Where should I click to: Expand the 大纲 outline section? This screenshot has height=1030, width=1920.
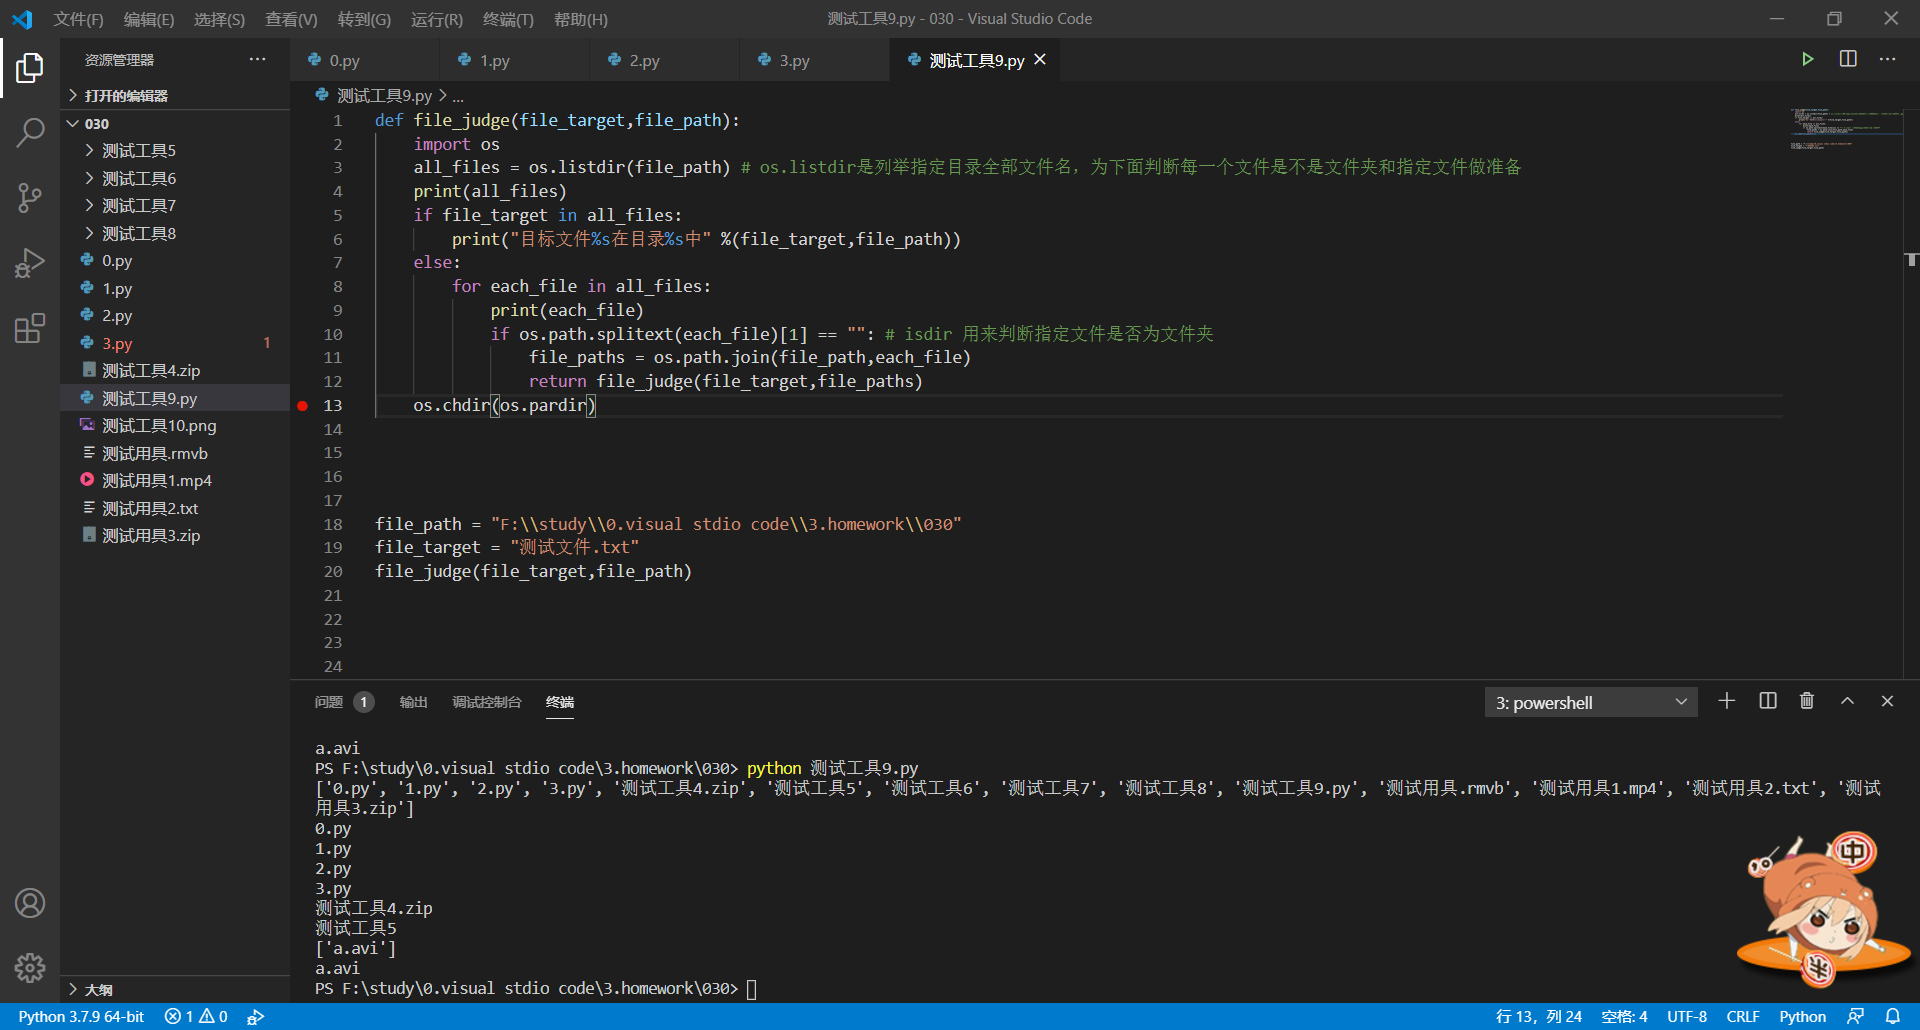coord(175,989)
